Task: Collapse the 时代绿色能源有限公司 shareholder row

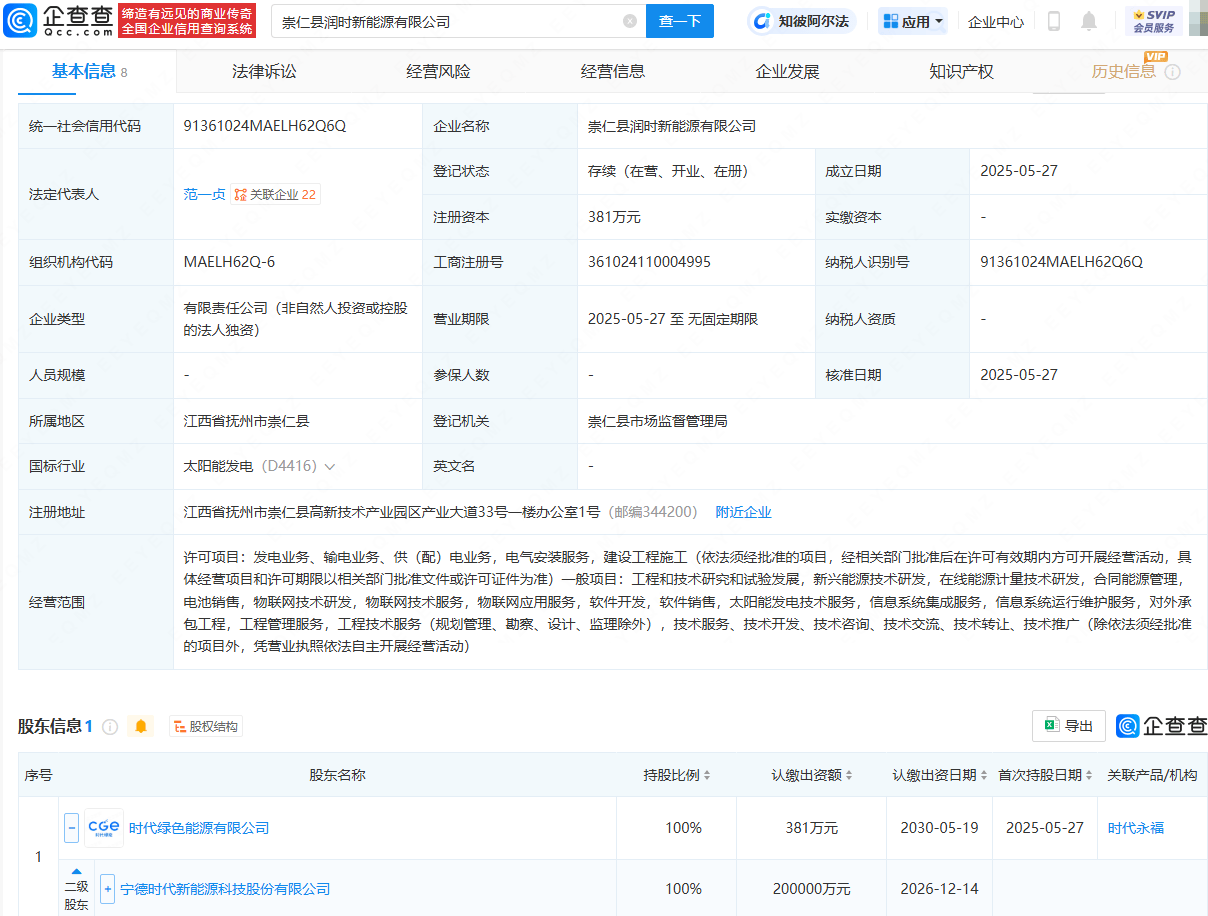Action: click(x=71, y=828)
